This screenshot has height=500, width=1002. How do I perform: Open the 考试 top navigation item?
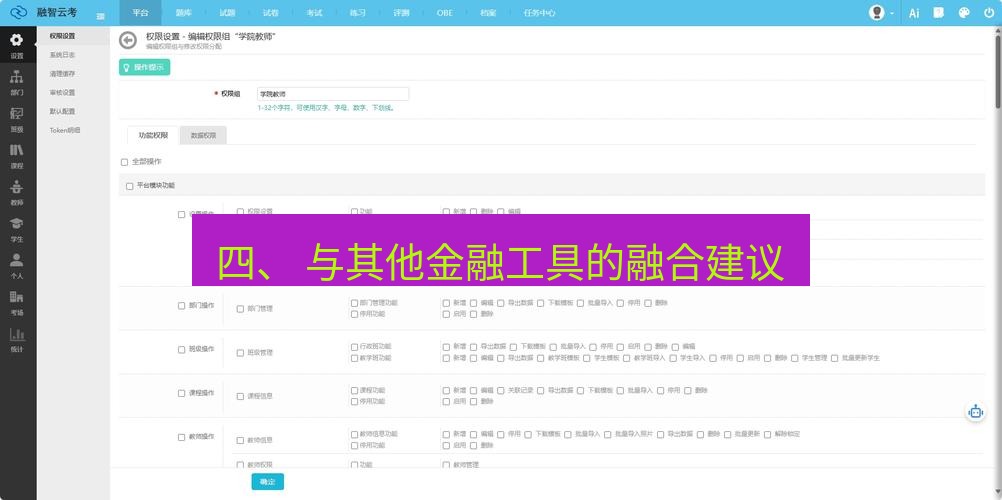[x=314, y=13]
